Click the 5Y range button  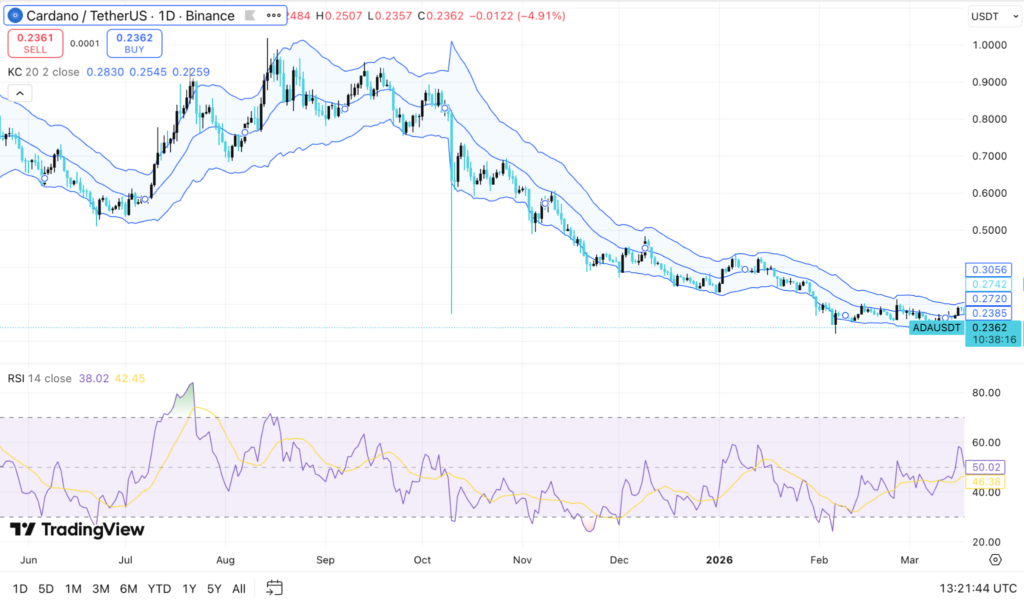[212, 589]
